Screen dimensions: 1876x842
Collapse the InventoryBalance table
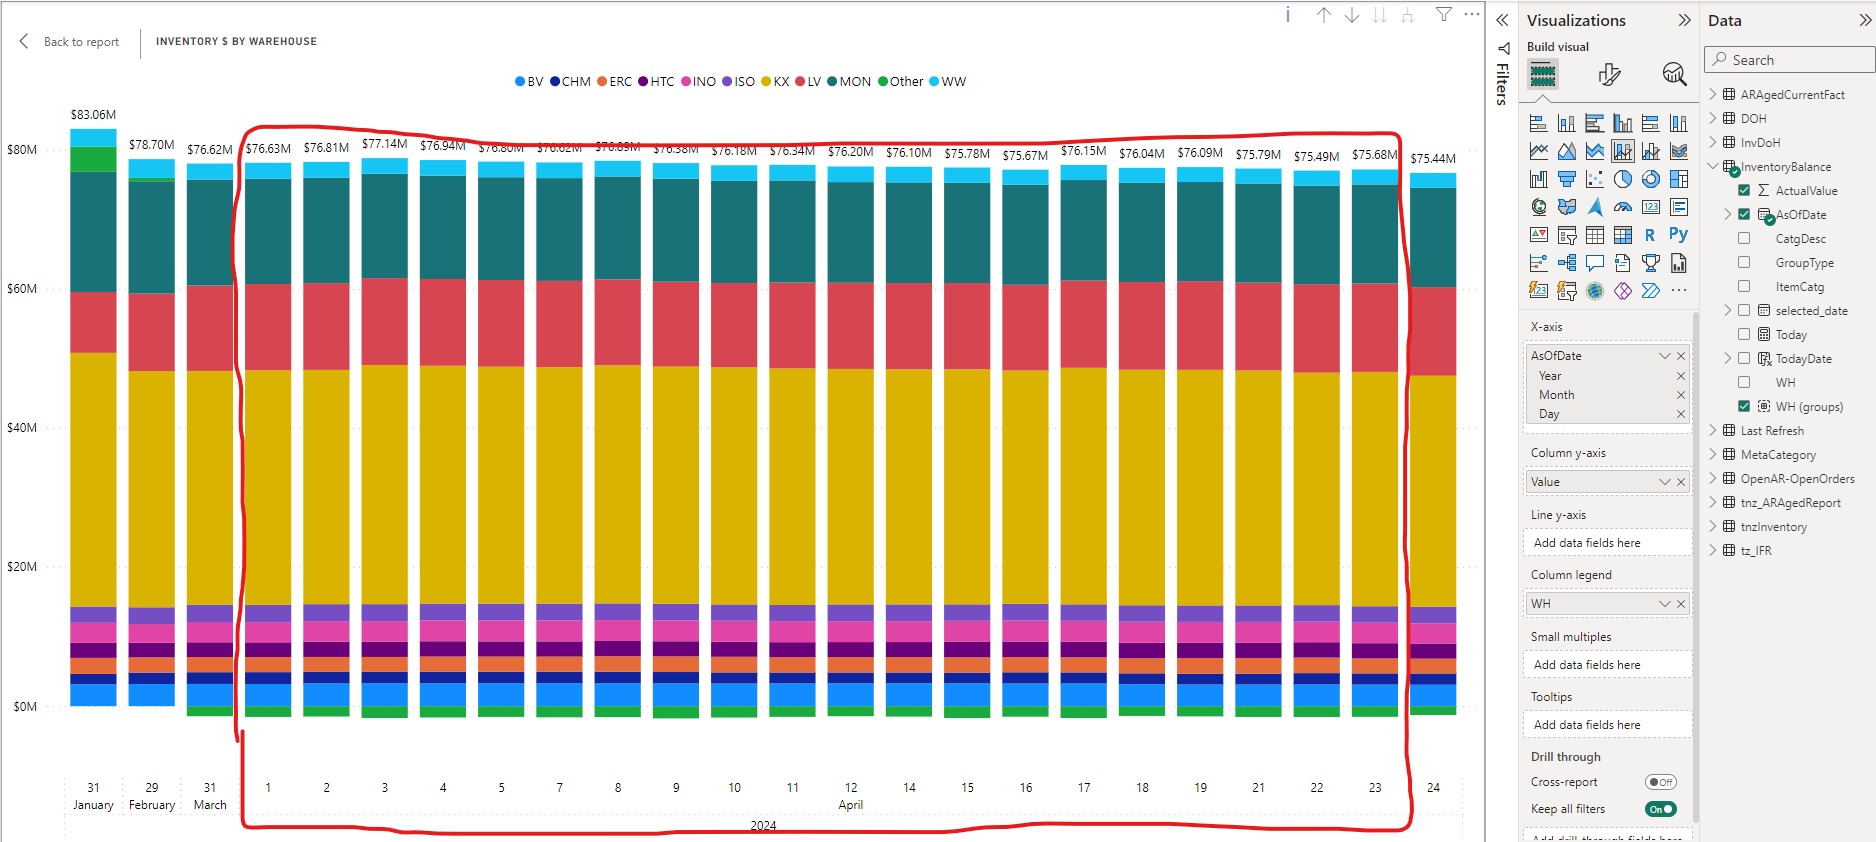1713,166
